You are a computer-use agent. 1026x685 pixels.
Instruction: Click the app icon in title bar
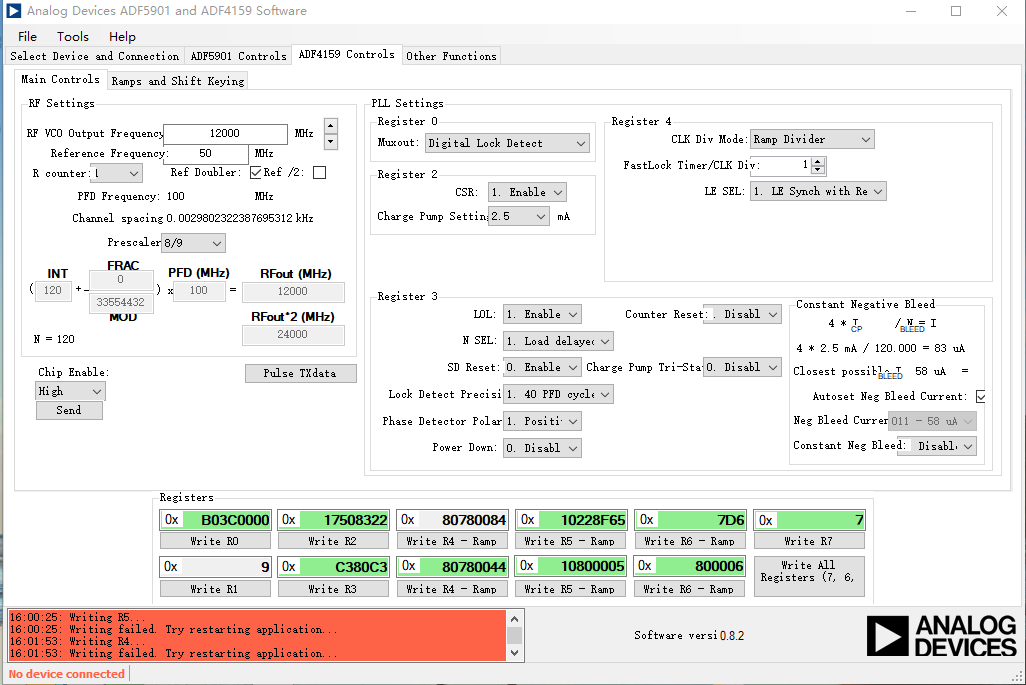(13, 11)
